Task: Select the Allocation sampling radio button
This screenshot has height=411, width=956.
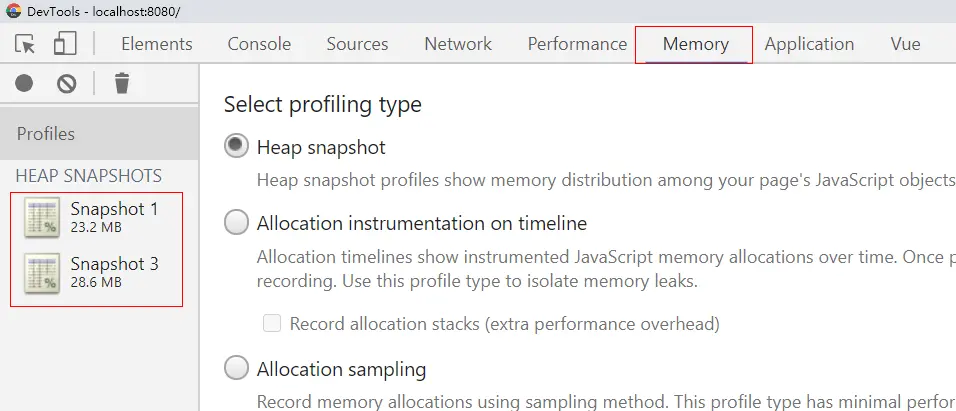Action: tap(236, 369)
